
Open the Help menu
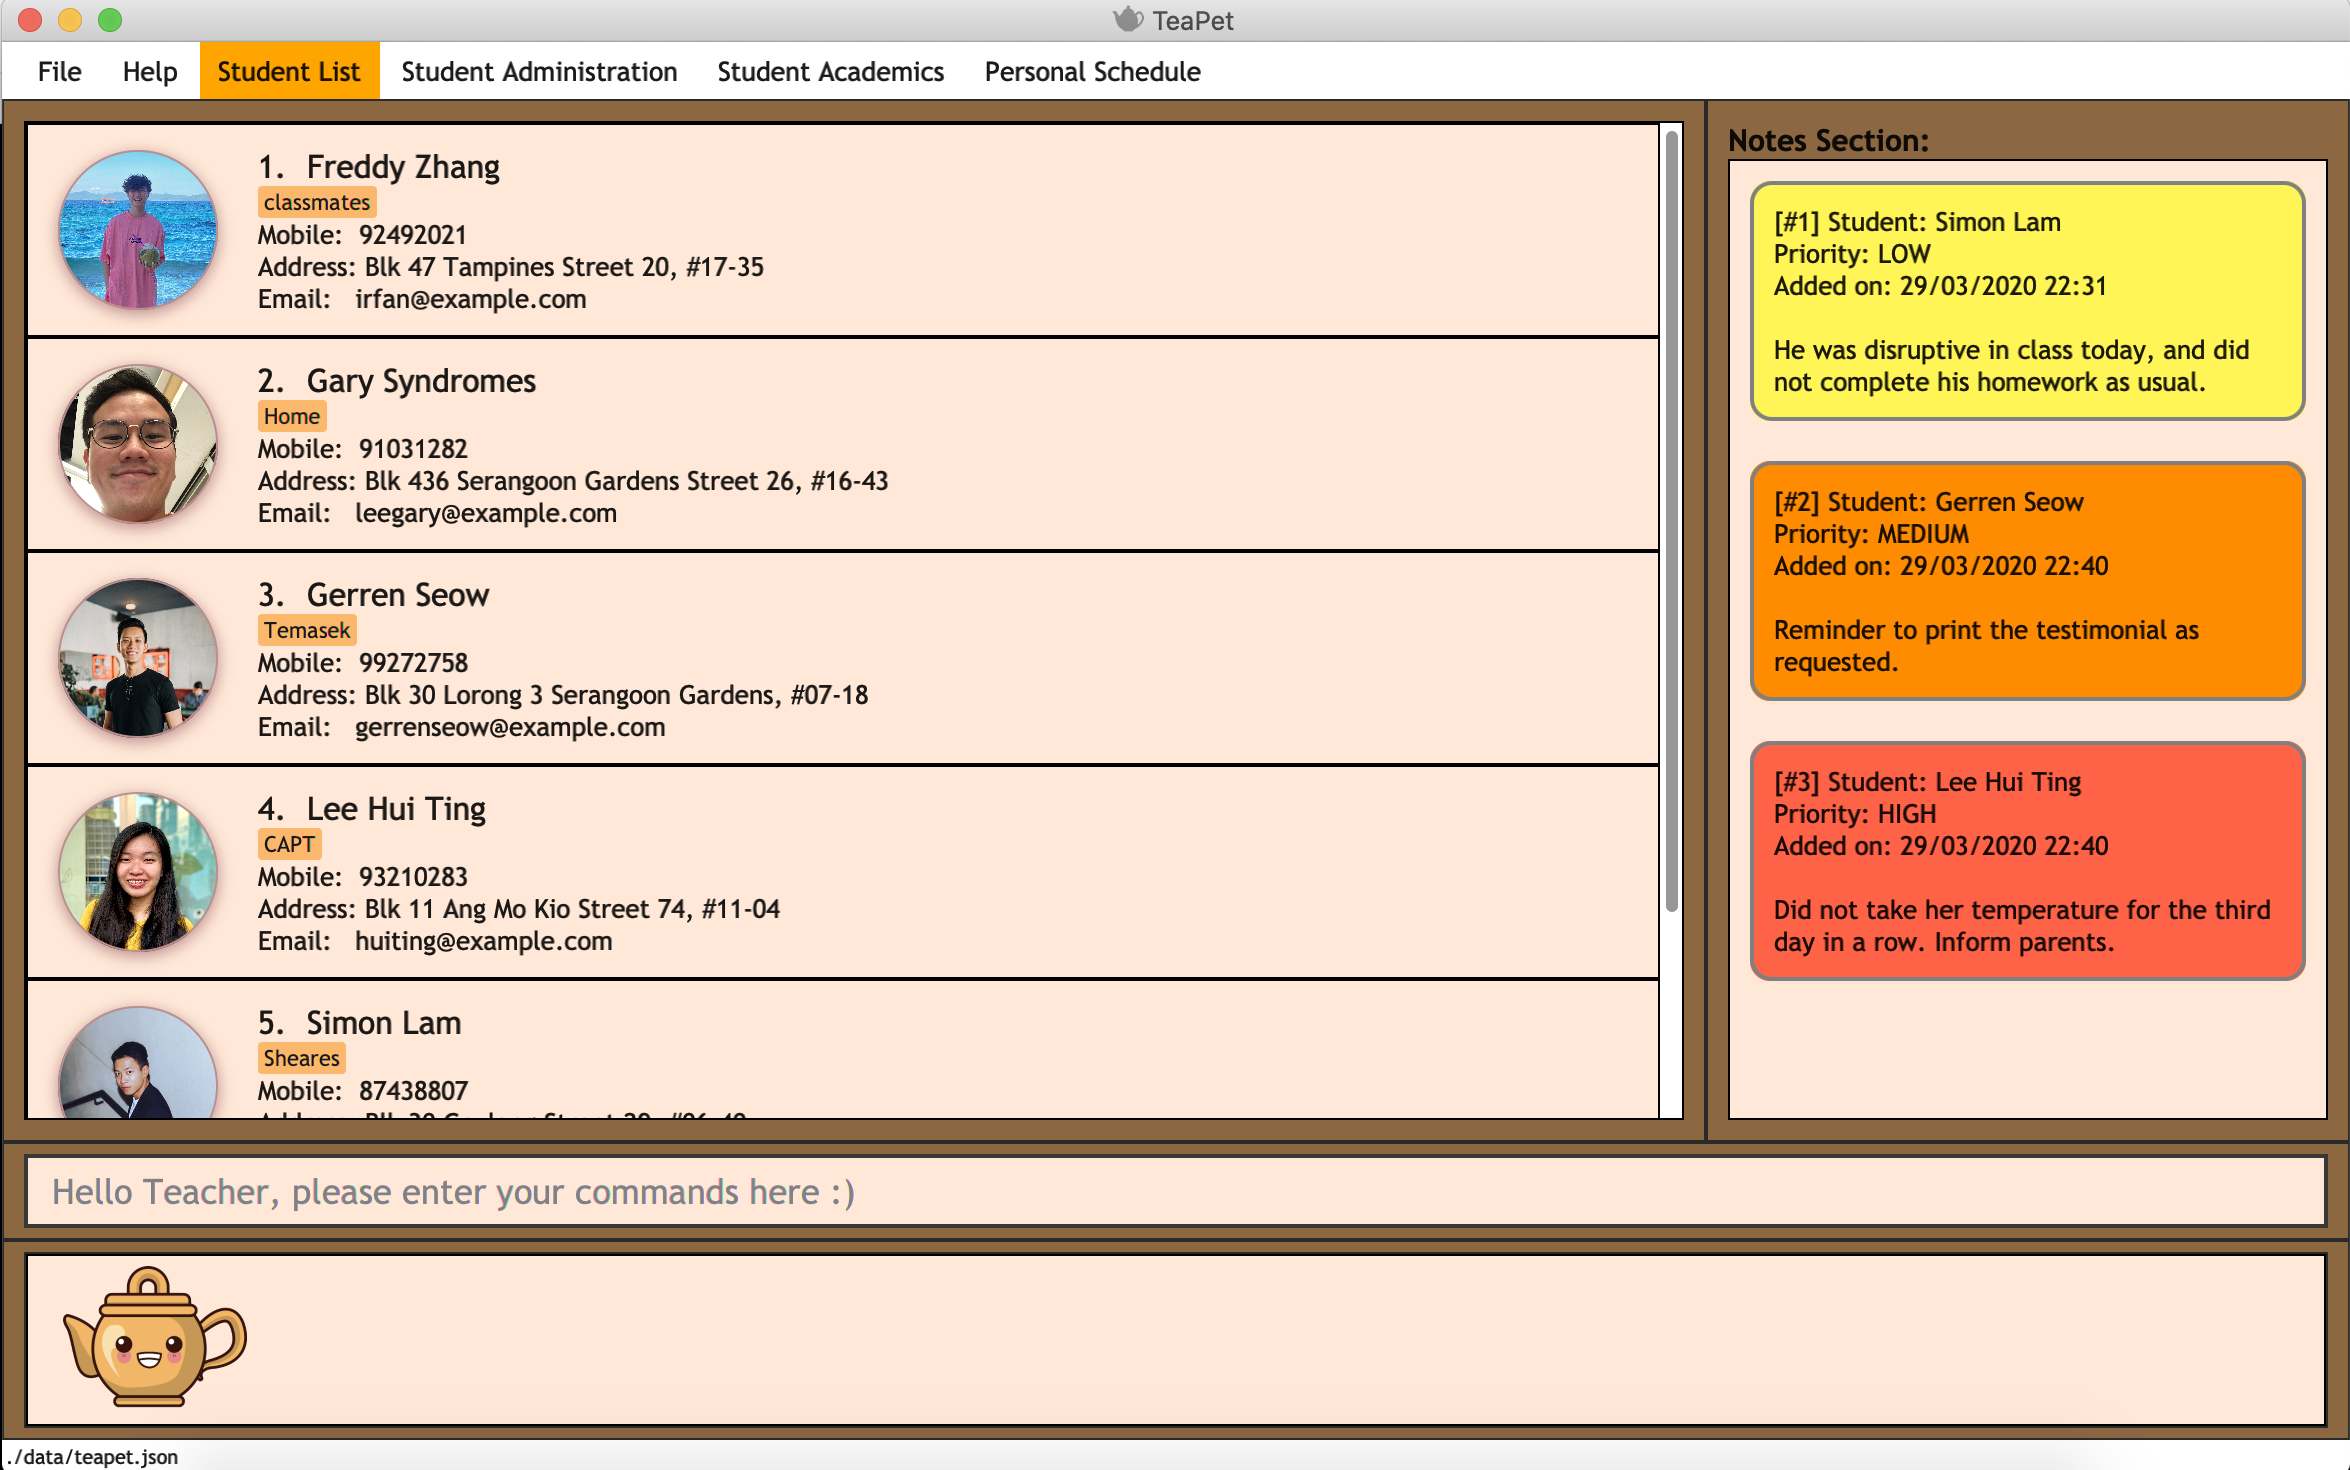coord(149,72)
